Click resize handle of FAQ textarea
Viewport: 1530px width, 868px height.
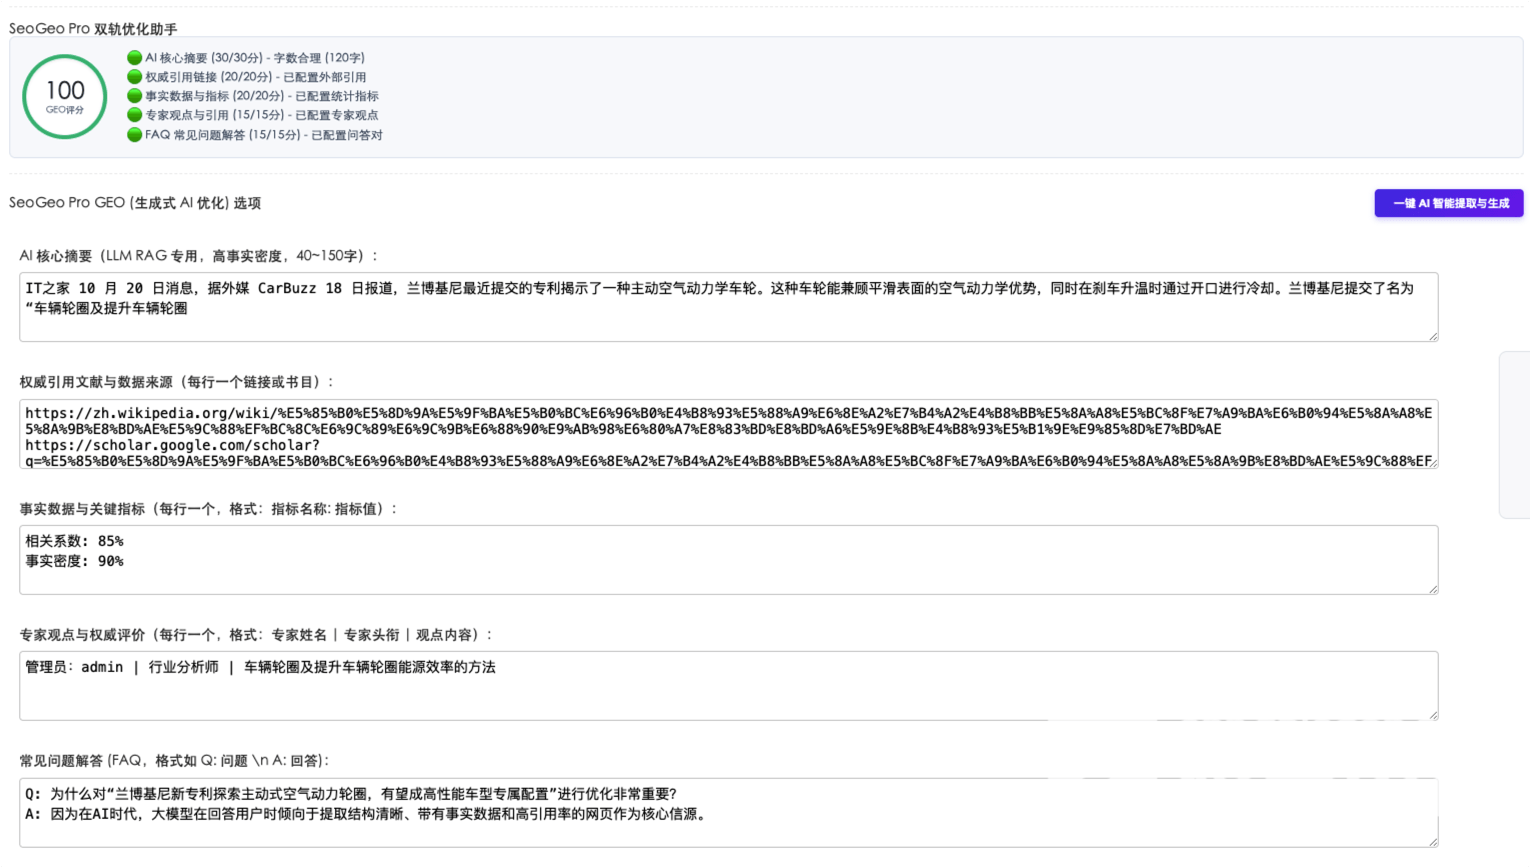(x=1433, y=842)
